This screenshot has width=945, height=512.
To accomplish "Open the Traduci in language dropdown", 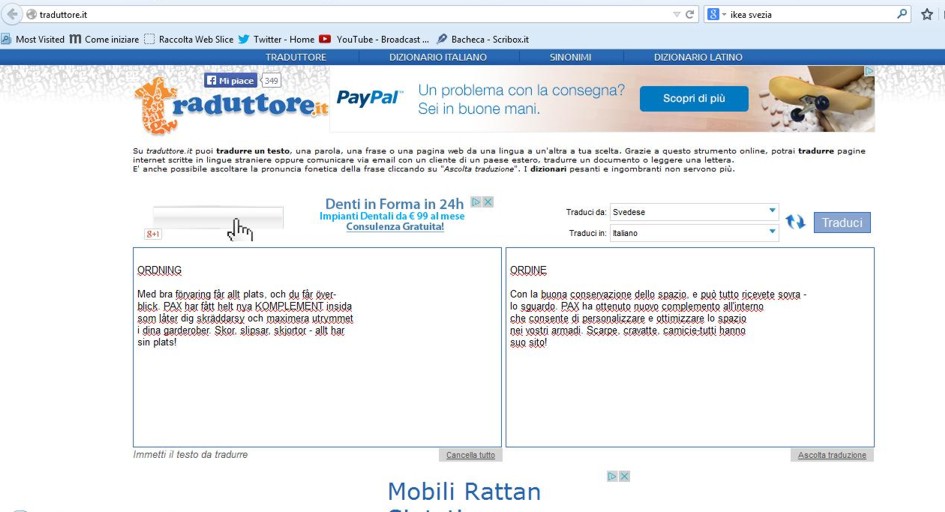I will [694, 233].
